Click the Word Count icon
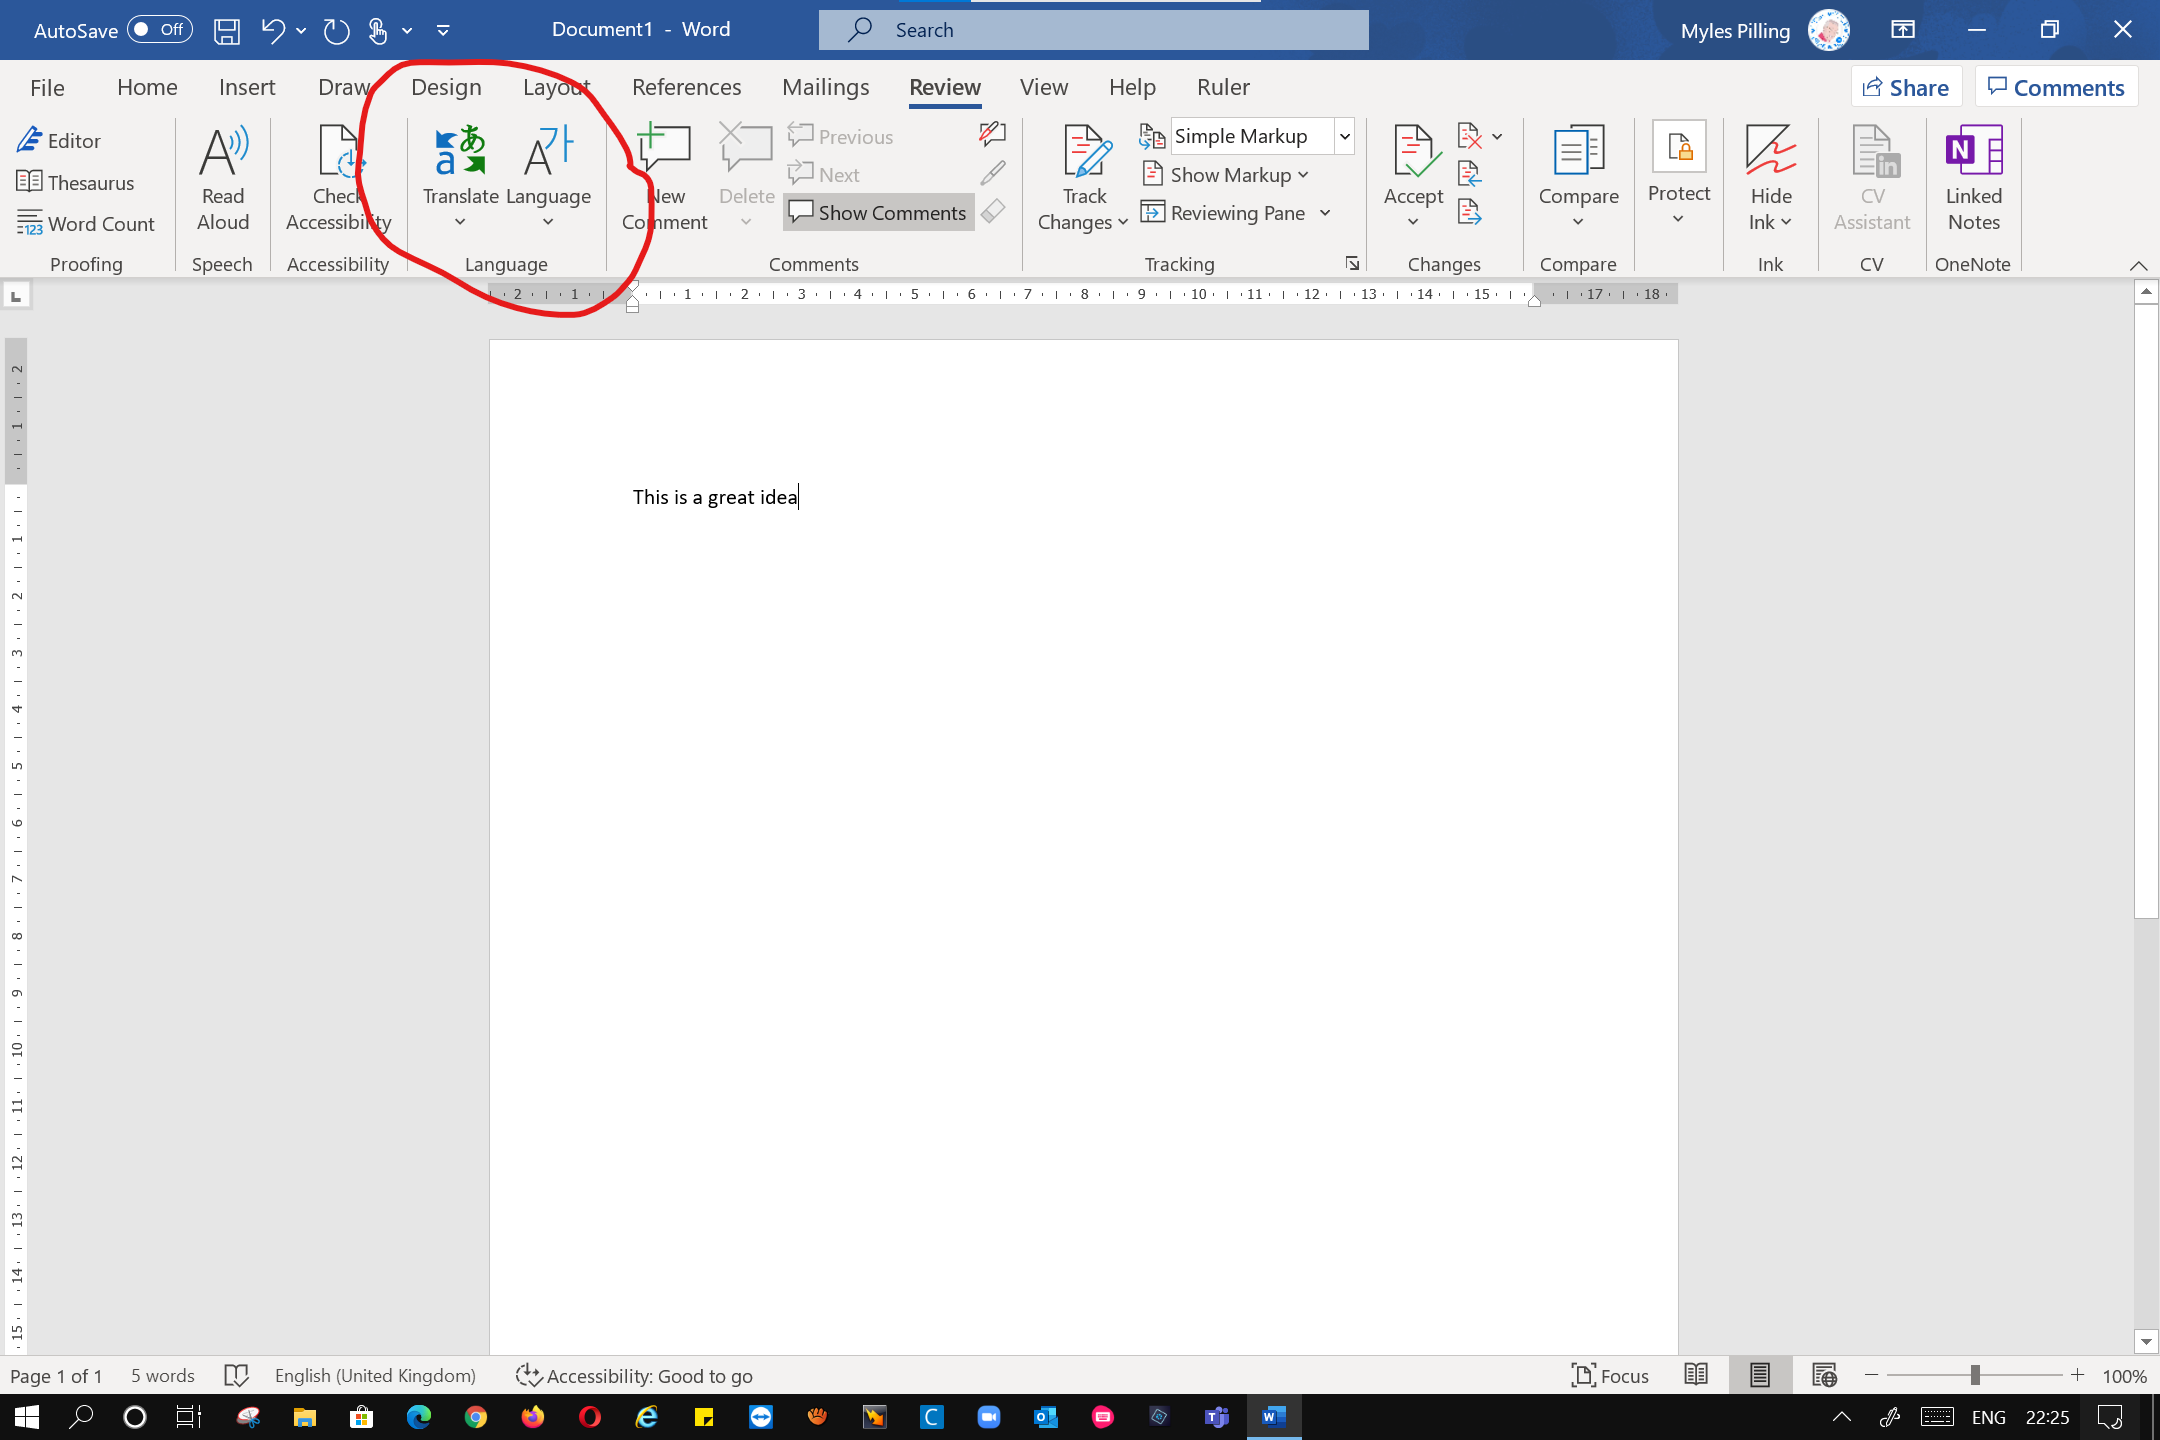 [86, 224]
